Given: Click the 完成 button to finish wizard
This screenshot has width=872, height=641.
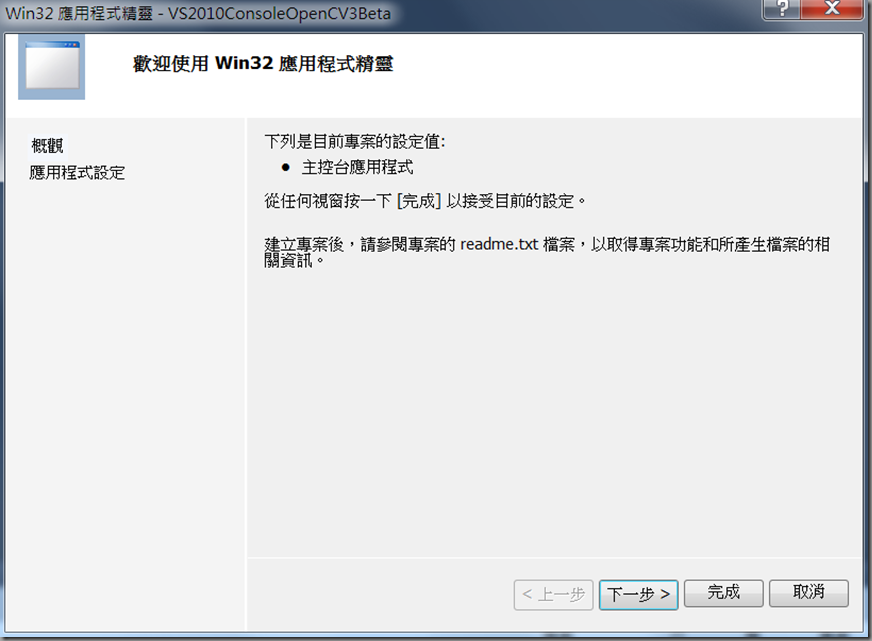Looking at the screenshot, I should click(723, 593).
